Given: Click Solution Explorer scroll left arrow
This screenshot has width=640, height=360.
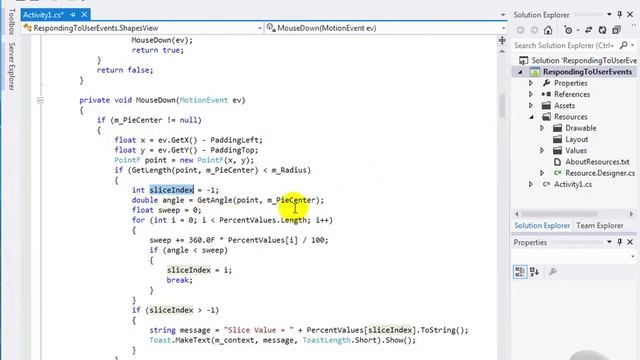Looking at the screenshot, I should click(x=517, y=214).
